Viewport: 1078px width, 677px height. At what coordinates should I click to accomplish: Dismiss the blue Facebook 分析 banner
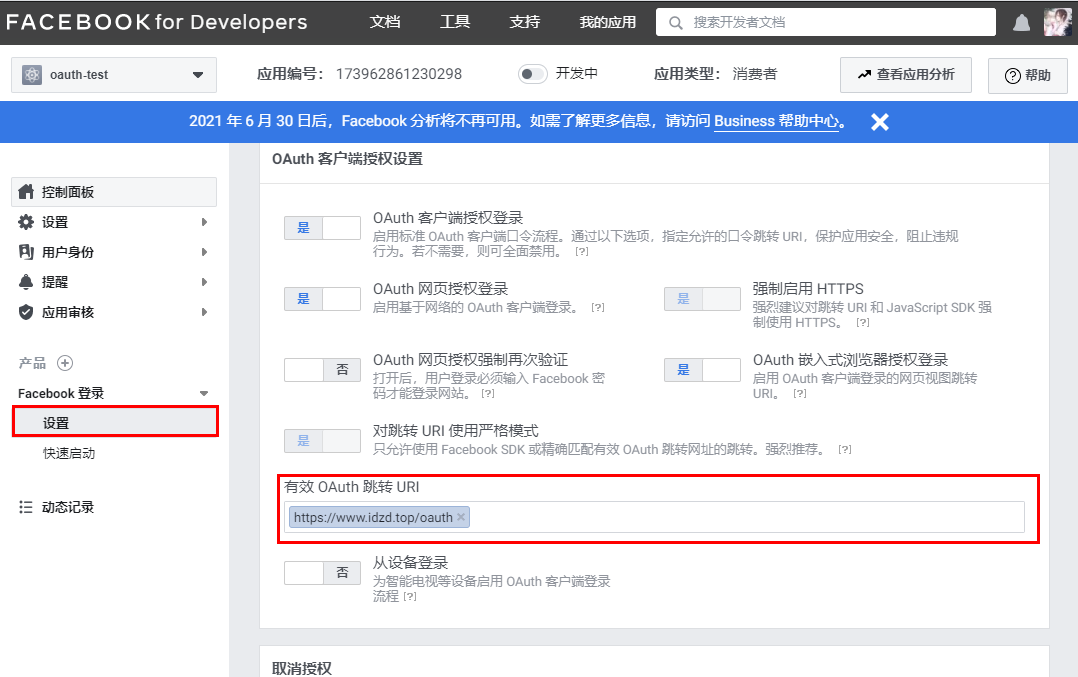click(879, 122)
